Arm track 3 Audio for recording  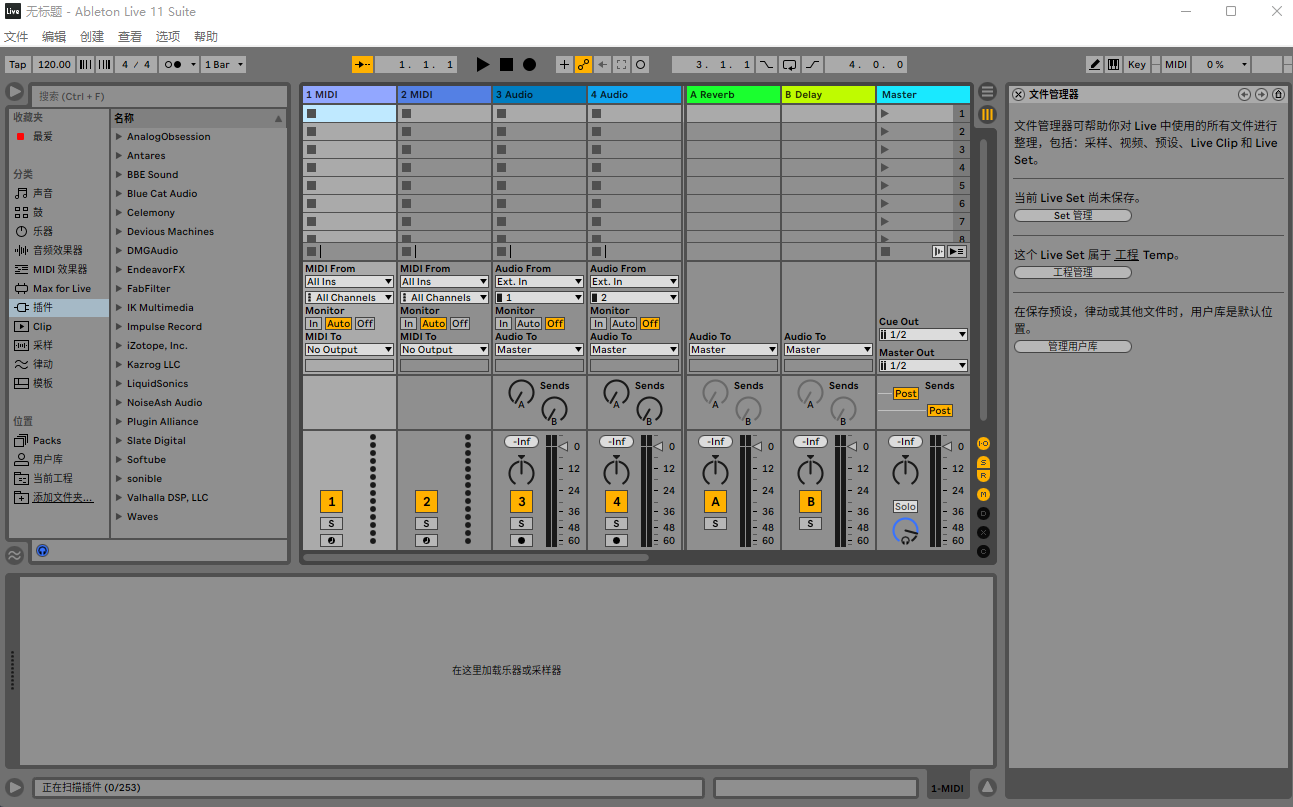tap(521, 540)
